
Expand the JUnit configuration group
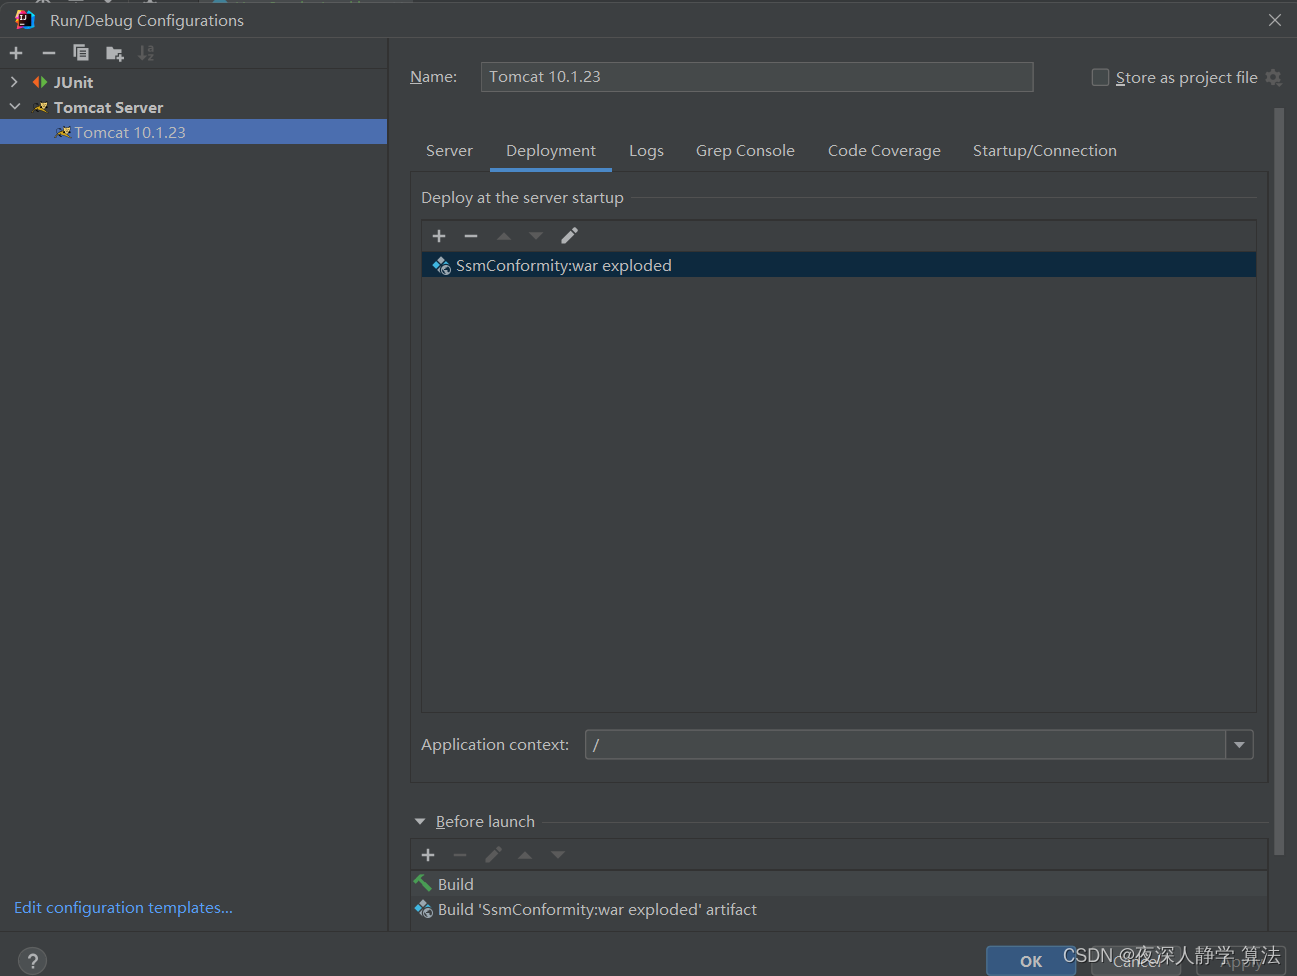(14, 82)
